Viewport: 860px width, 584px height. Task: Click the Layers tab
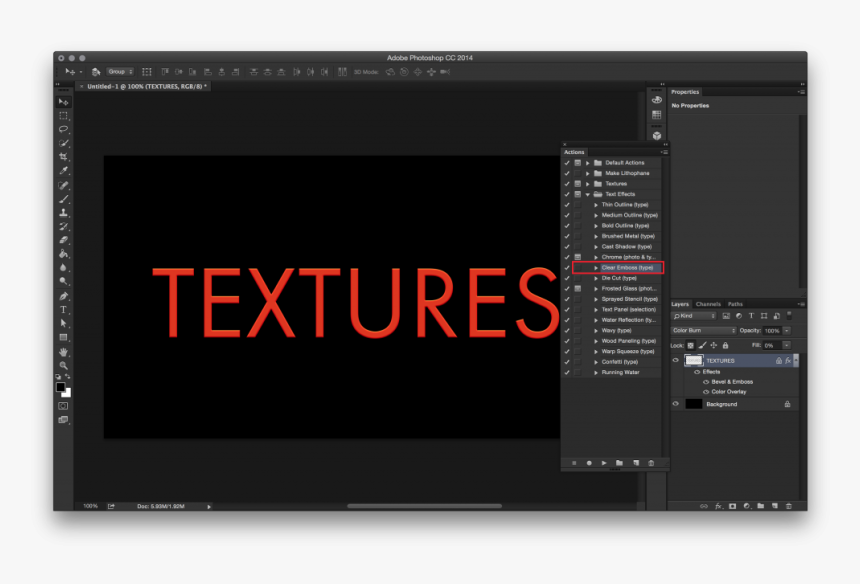click(680, 304)
